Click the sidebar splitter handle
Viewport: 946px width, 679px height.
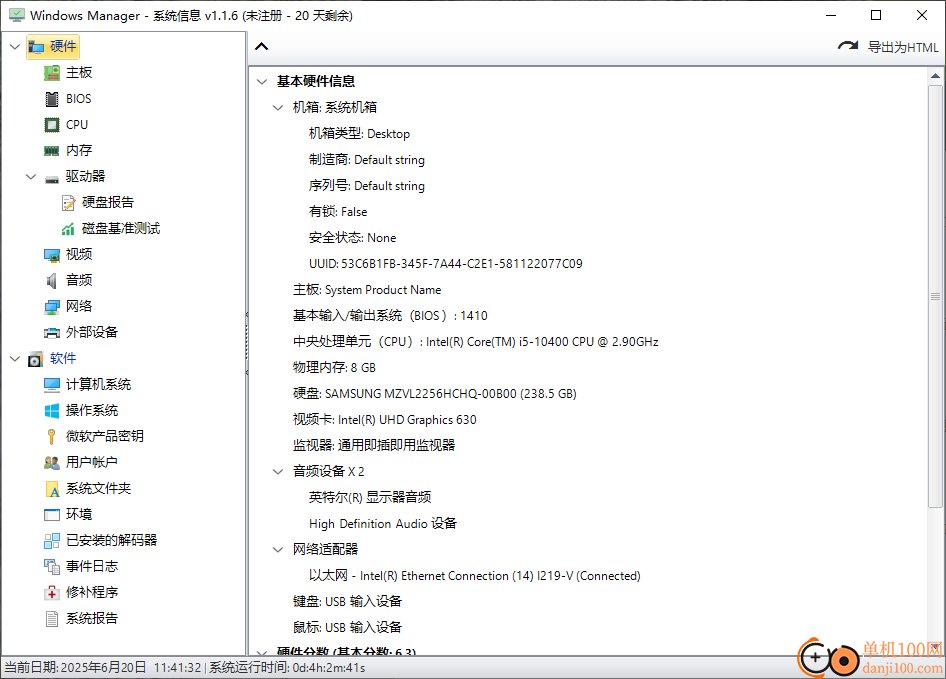pyautogui.click(x=247, y=344)
